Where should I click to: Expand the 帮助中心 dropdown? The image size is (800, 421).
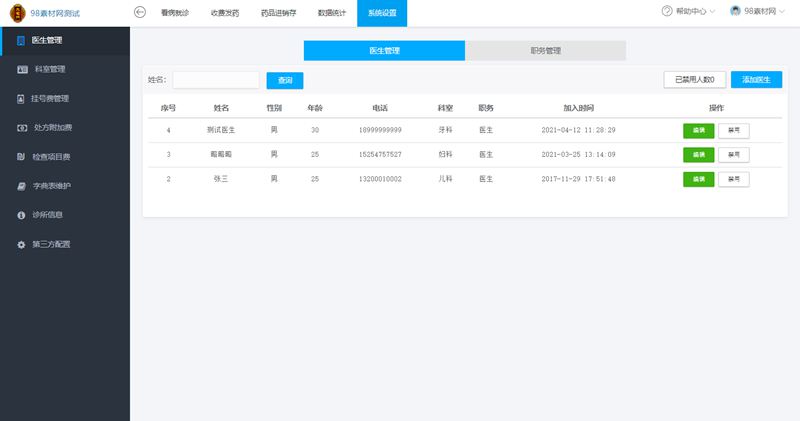(x=691, y=12)
